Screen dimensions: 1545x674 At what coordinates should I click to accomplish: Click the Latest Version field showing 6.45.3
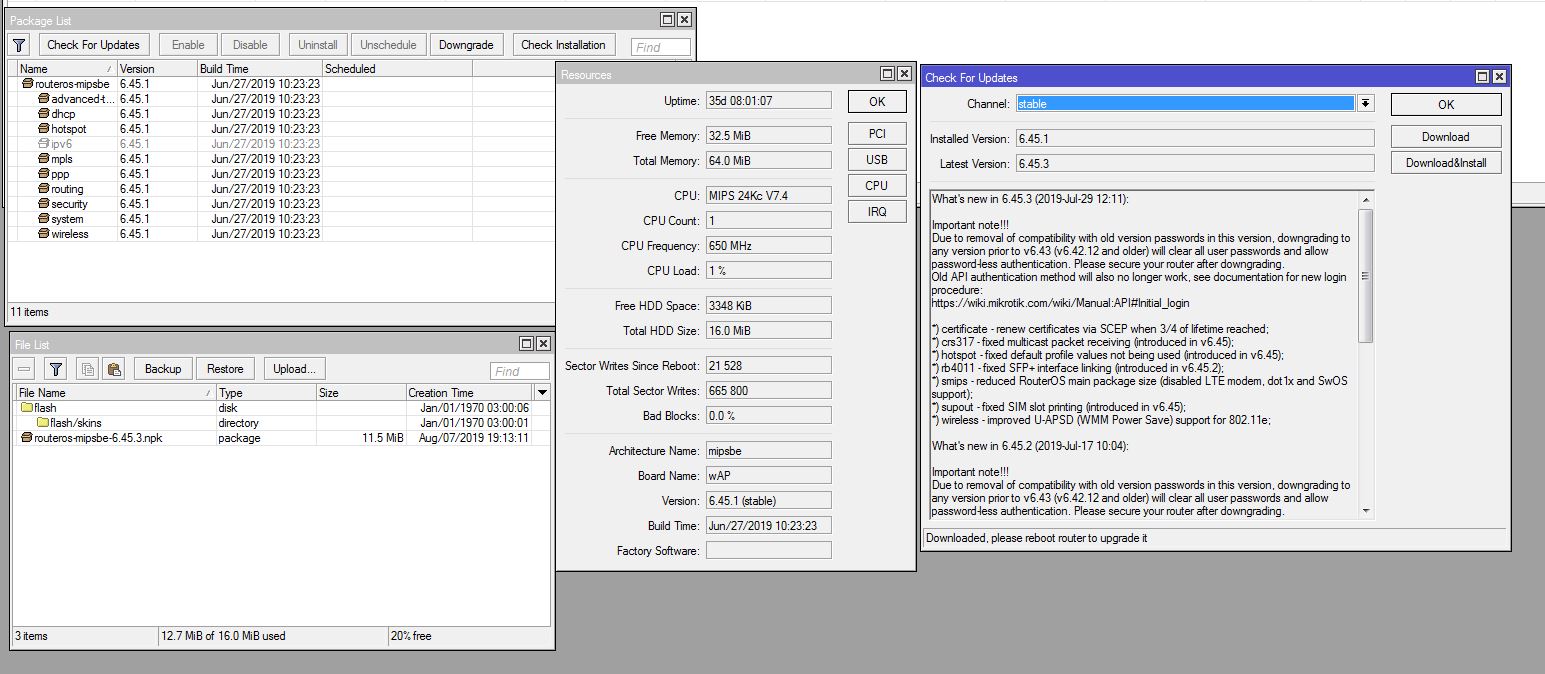pos(1195,163)
